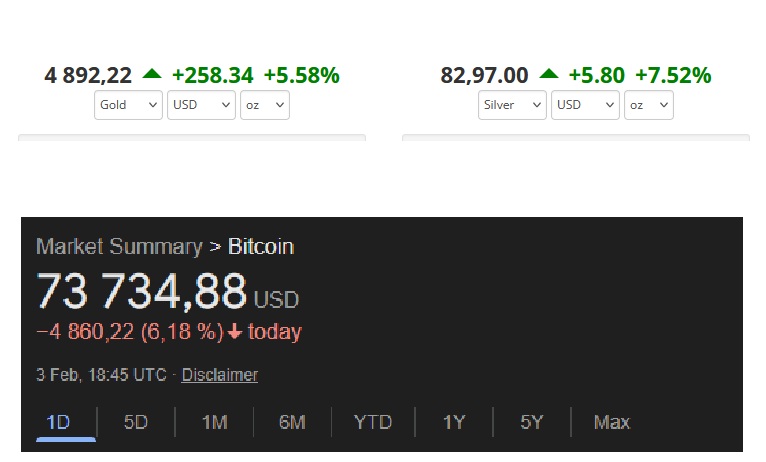Select the 1D chart range tab

tap(58, 422)
